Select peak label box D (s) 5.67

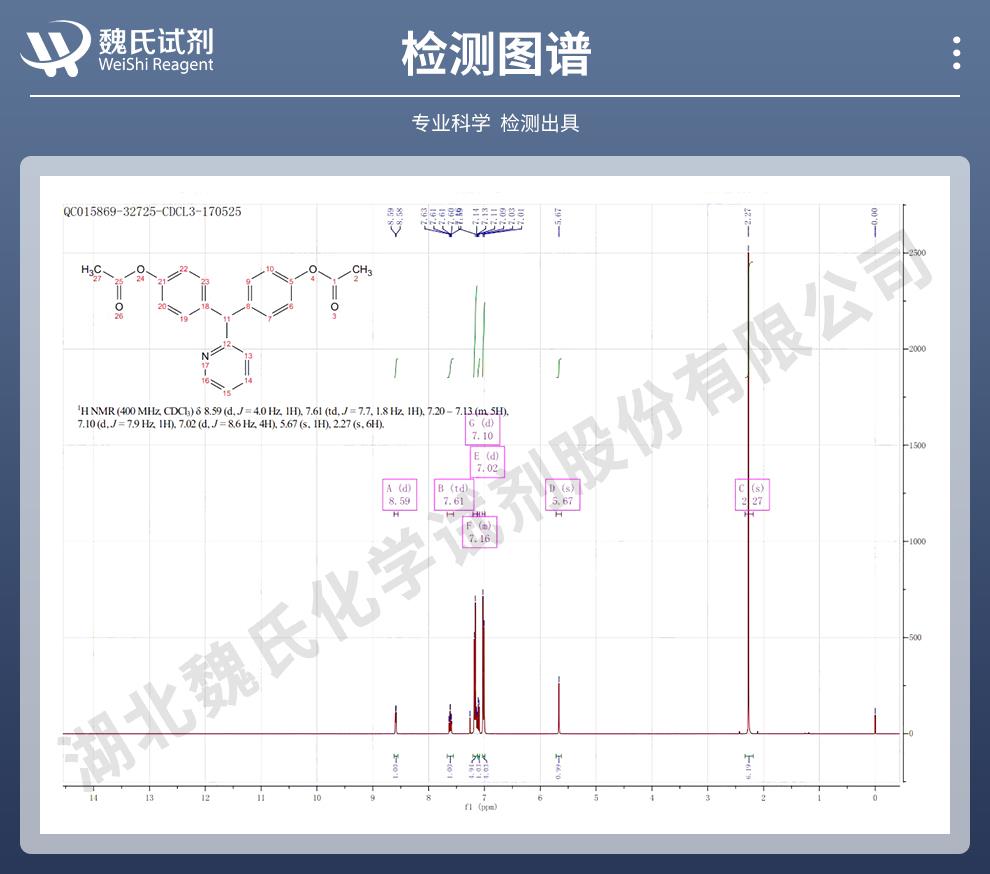[563, 494]
